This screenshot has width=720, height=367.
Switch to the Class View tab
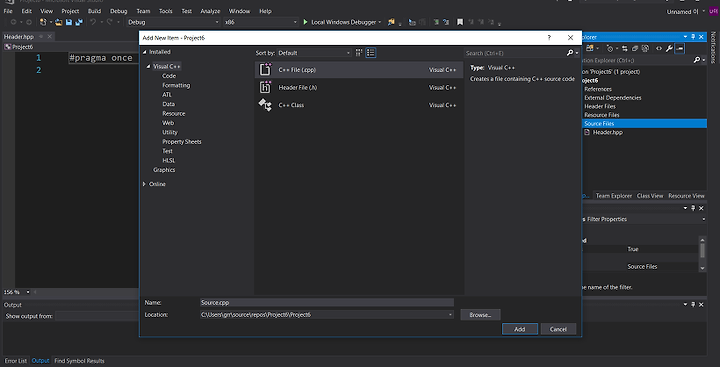[x=650, y=196]
